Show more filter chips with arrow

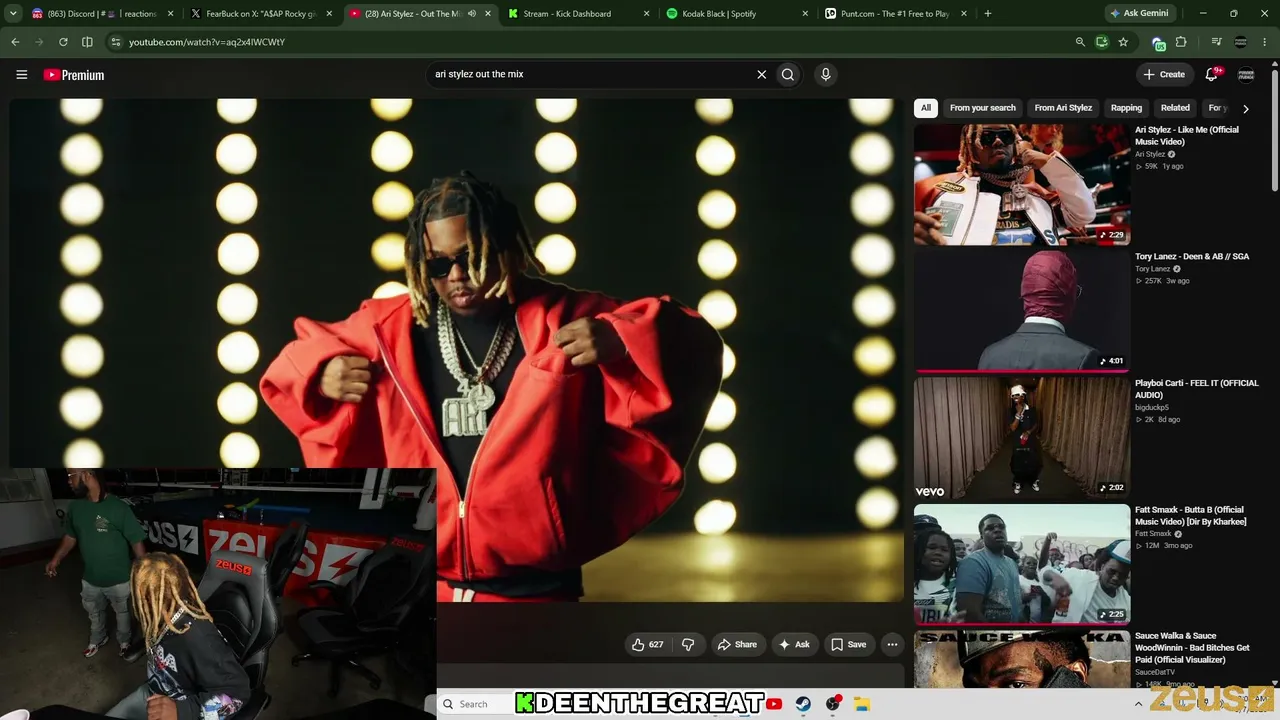[1245, 108]
